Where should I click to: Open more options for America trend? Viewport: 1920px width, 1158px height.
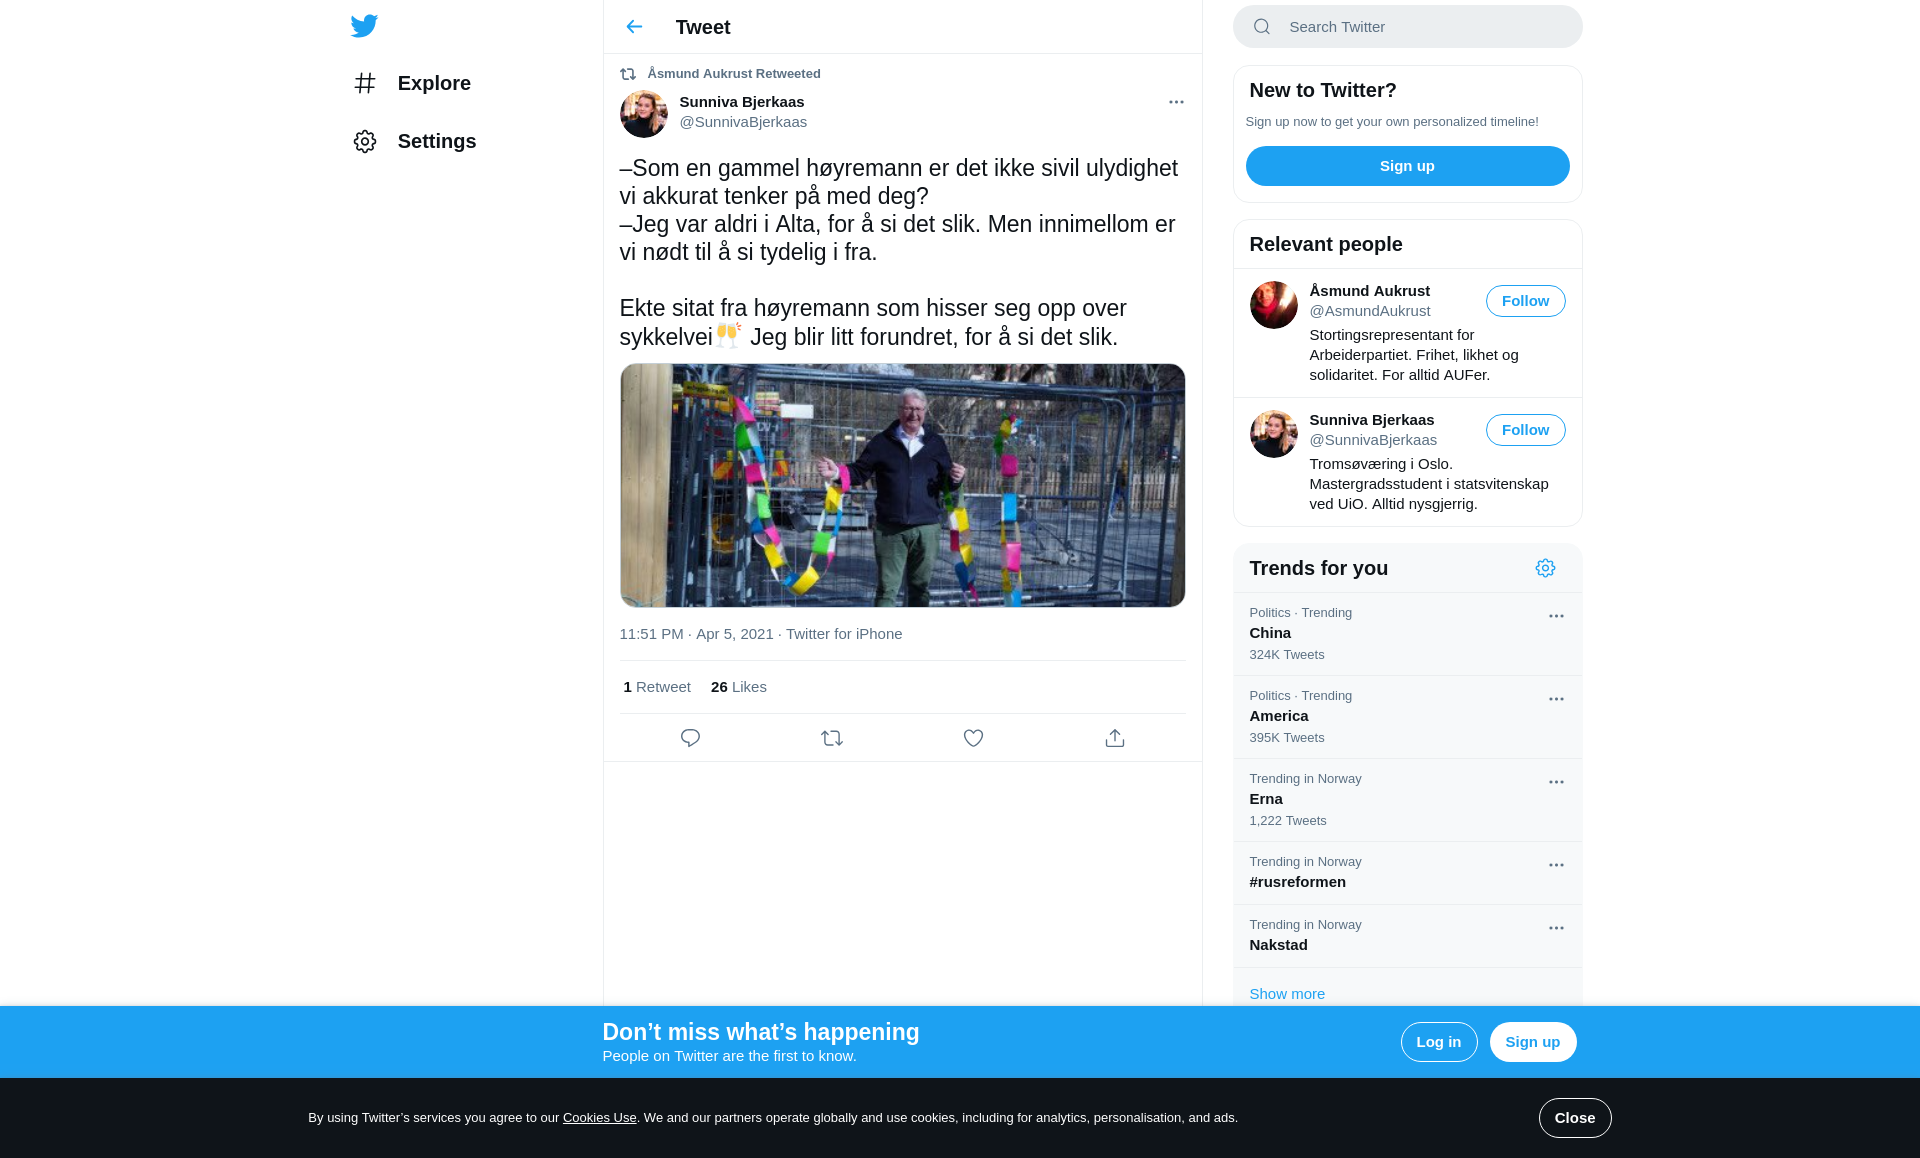[1556, 699]
